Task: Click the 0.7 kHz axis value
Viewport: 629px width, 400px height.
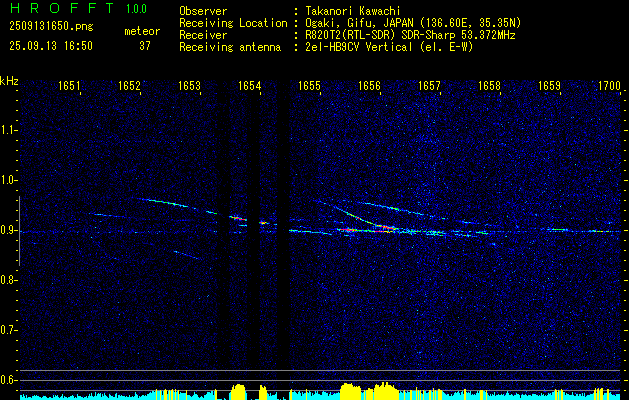Action: 7,330
